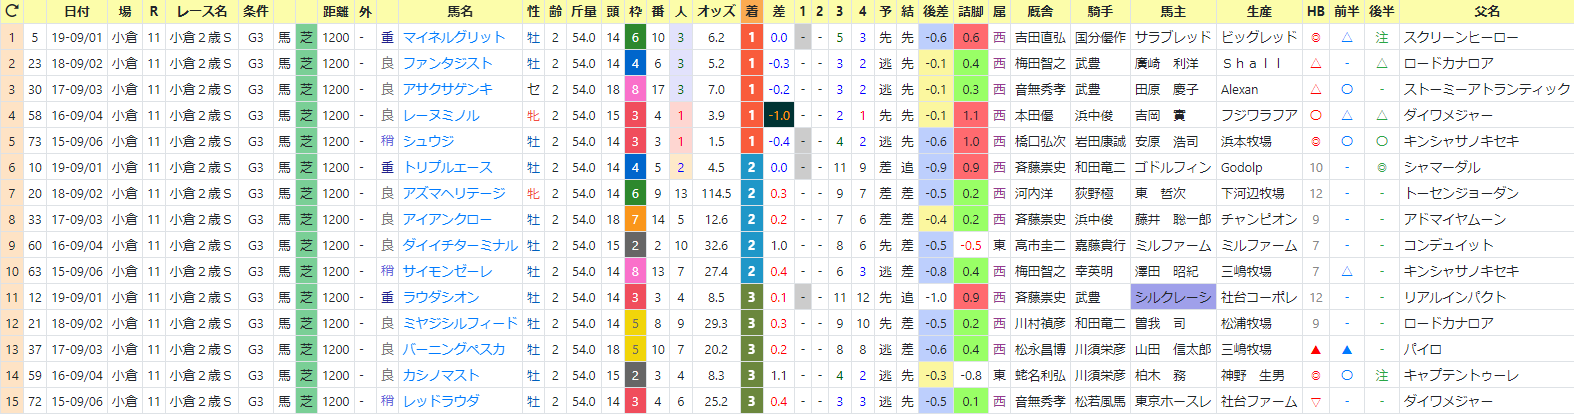Select breeder フジワラファ
The image size is (1574, 414).
tap(1259, 115)
